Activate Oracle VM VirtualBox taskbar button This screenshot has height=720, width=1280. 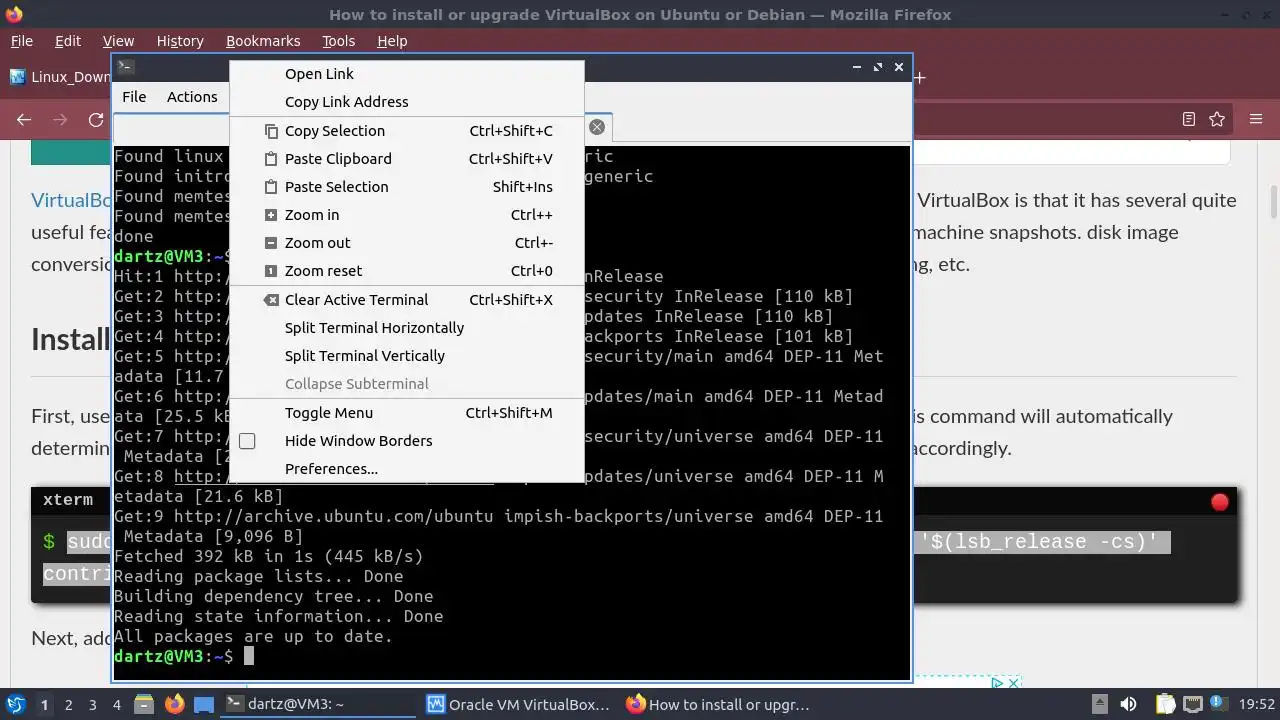tap(518, 704)
